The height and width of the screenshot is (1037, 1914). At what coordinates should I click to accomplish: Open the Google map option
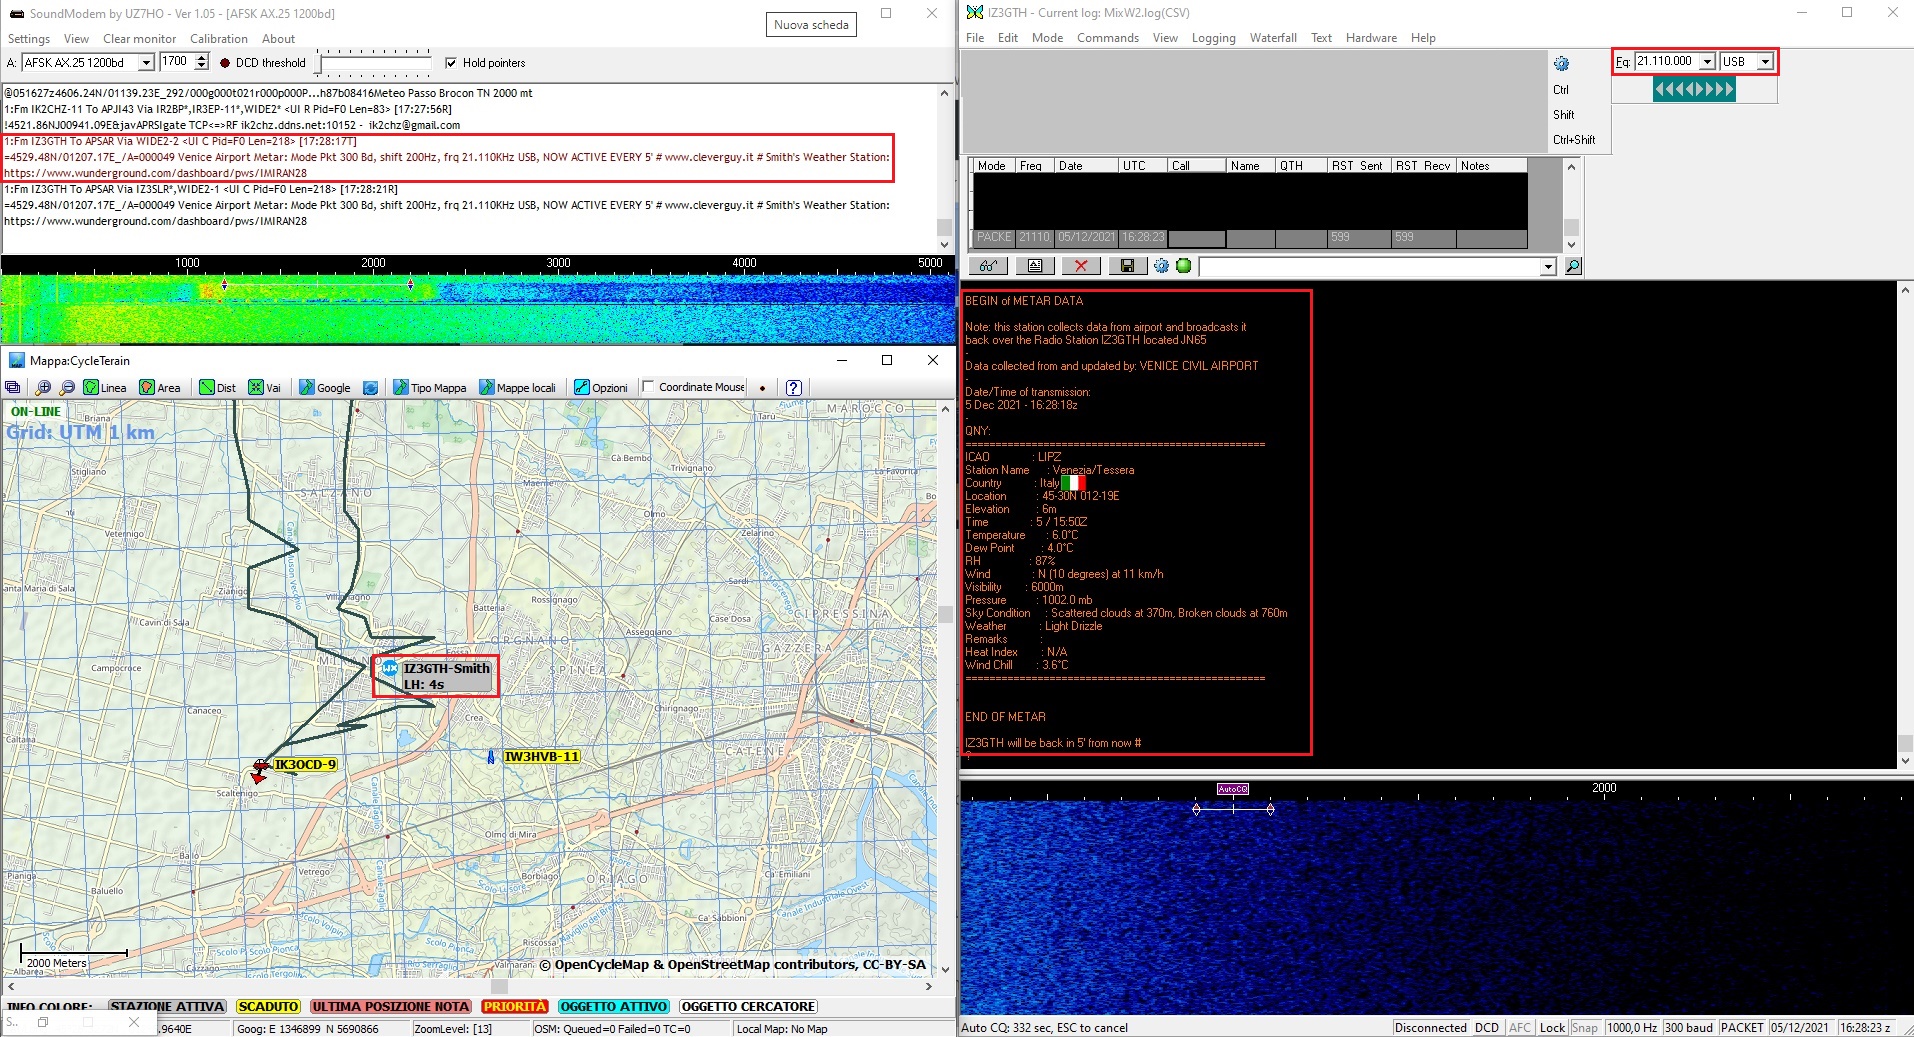tap(325, 388)
